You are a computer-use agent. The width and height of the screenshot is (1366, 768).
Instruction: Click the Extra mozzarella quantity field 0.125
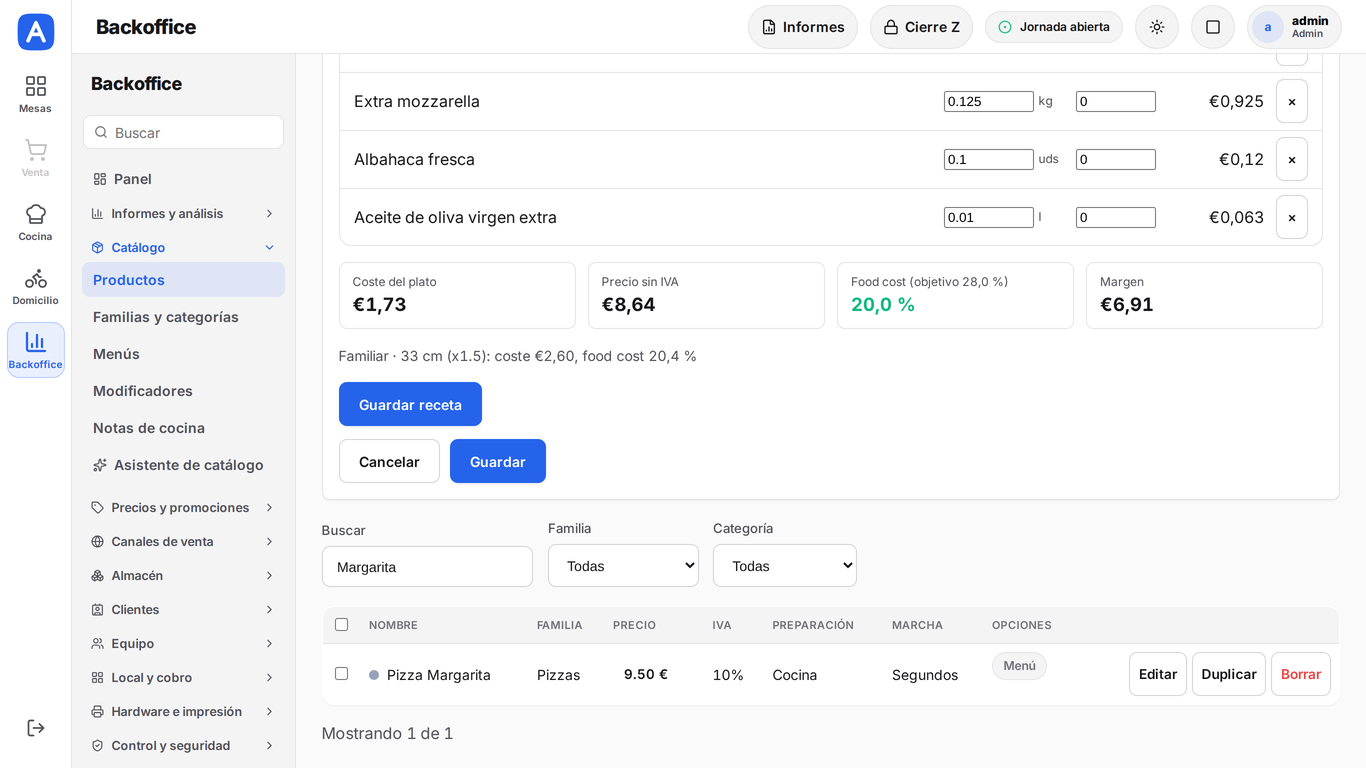pos(989,101)
